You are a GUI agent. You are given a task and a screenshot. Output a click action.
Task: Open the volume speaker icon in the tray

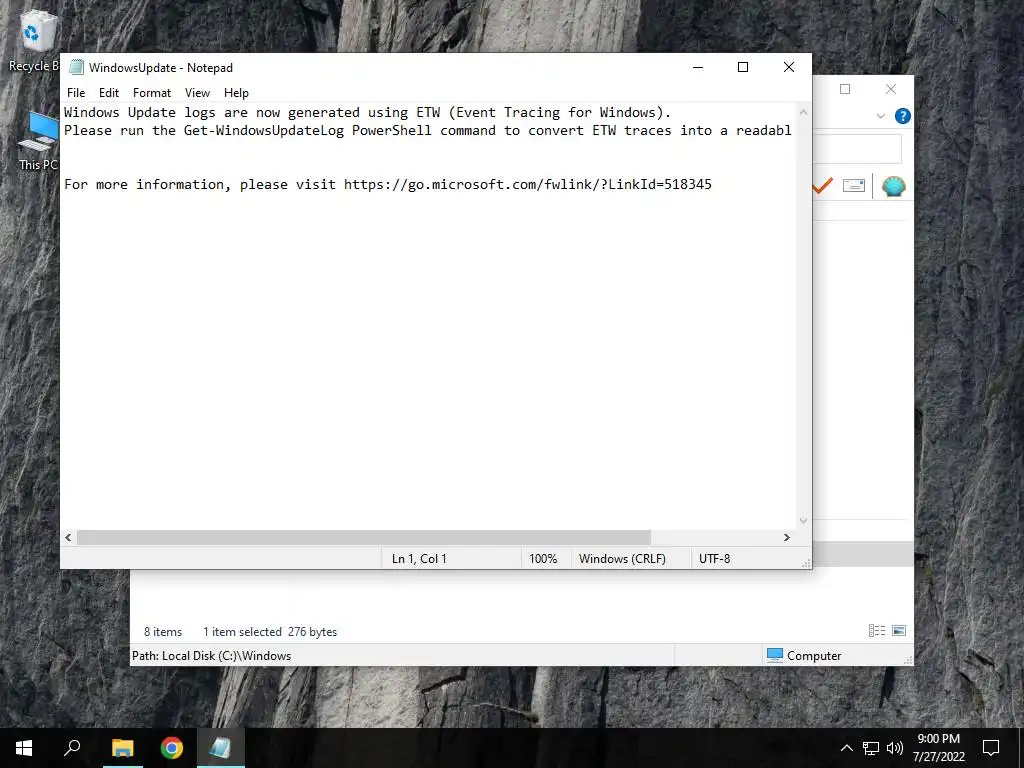[x=895, y=748]
